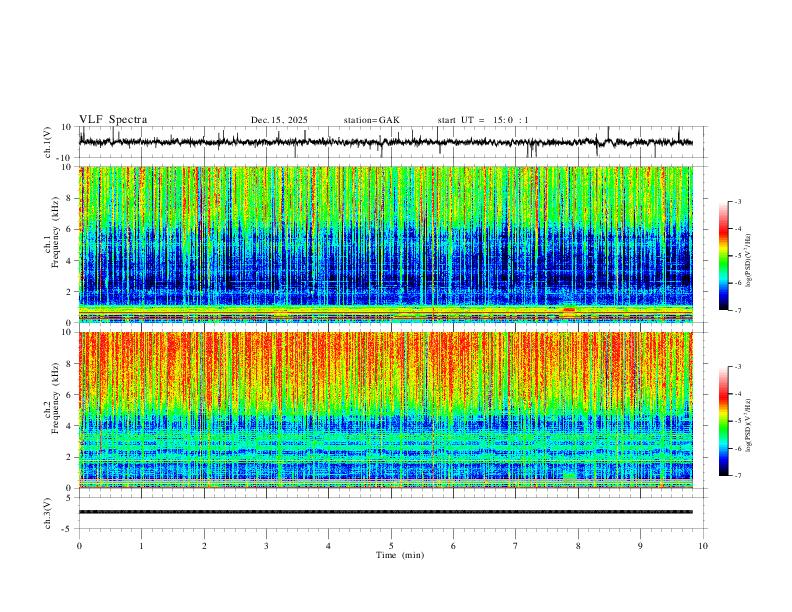Viewport: 792px width, 612px height.
Task: Click time axis tick label "1"
Action: coord(141,546)
